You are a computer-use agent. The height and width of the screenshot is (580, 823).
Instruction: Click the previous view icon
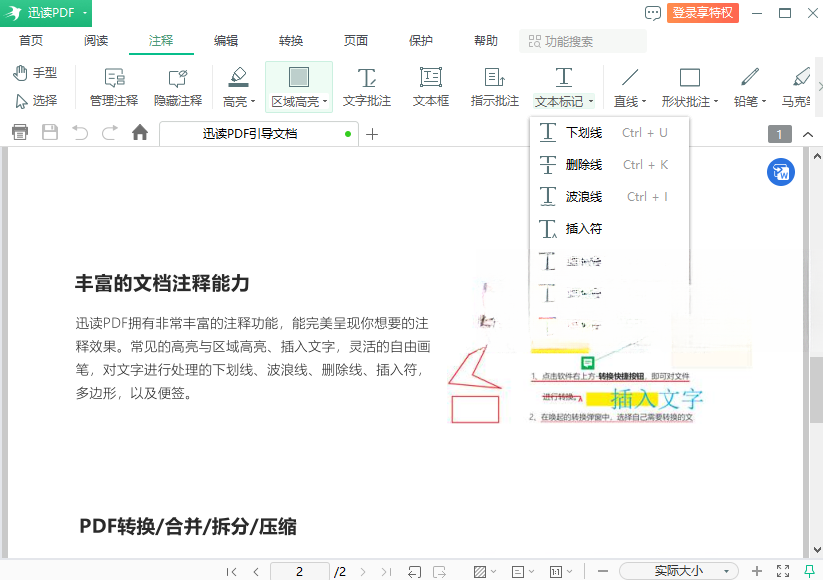415,572
